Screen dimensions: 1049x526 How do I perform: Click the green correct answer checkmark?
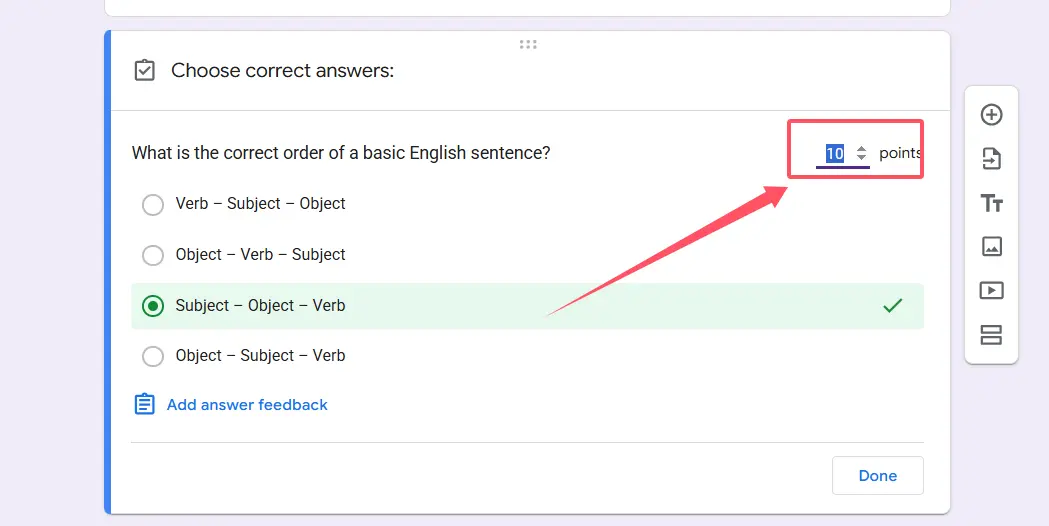pos(893,306)
